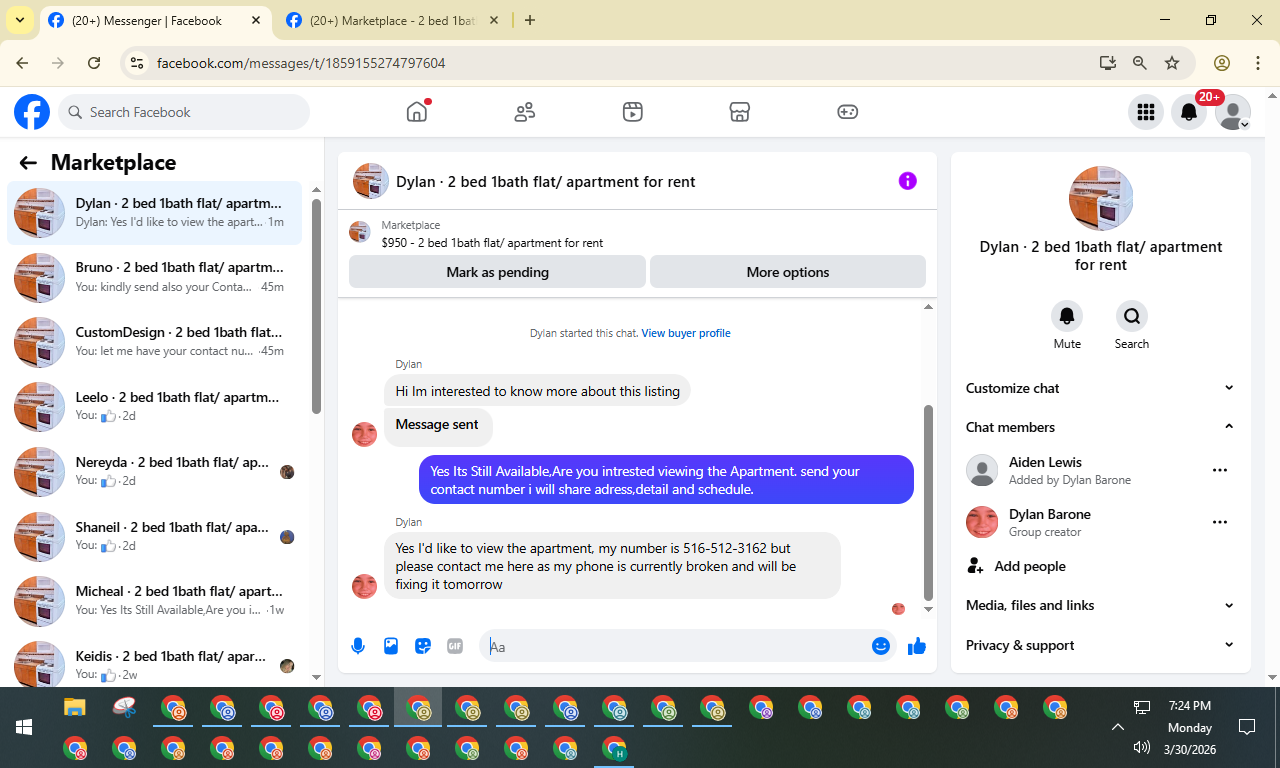Open Chrome profile icon
The height and width of the screenshot is (768, 1280).
click(x=1221, y=63)
